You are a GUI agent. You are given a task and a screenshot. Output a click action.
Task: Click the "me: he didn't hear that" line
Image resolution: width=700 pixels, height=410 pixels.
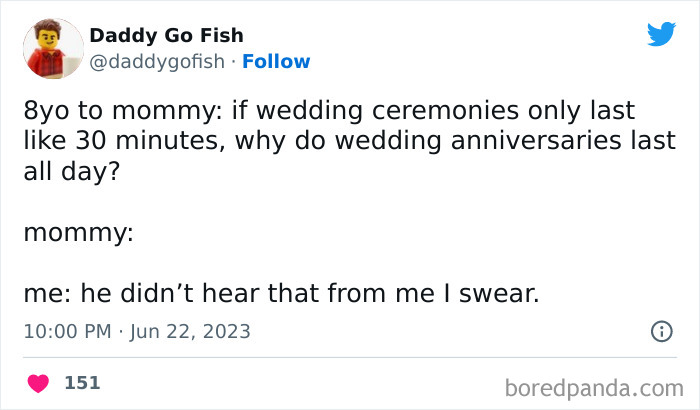coord(280,294)
